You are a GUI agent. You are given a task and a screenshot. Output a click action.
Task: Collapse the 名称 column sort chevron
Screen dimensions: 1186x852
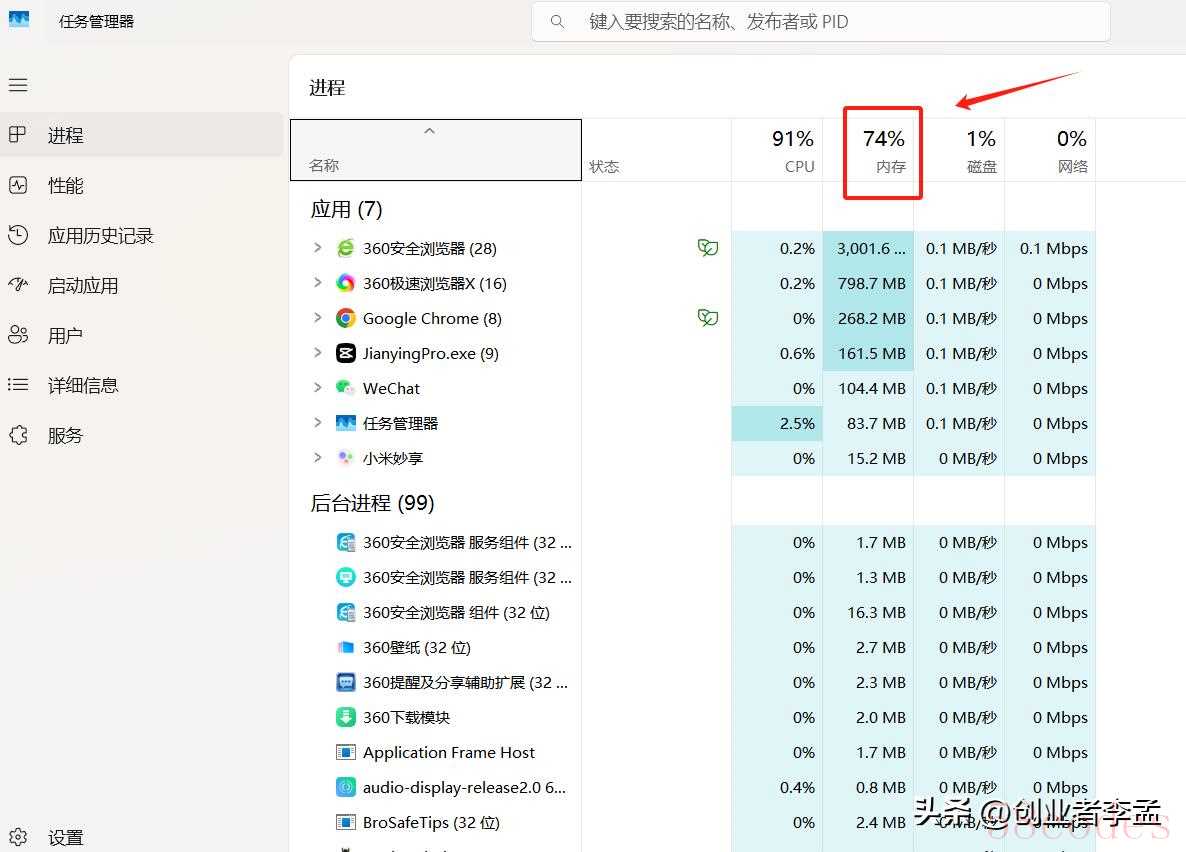pyautogui.click(x=430, y=131)
